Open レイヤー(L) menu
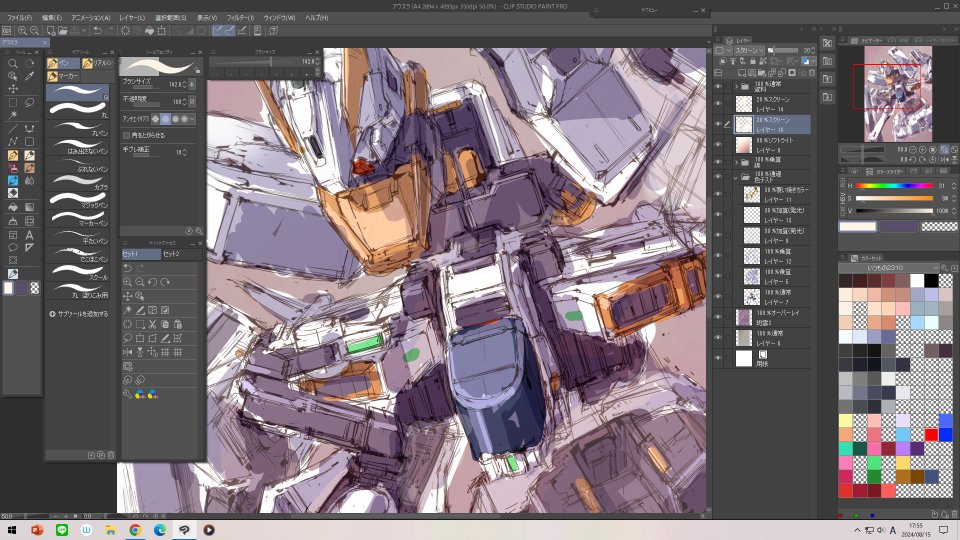This screenshot has height=540, width=960. (x=132, y=18)
